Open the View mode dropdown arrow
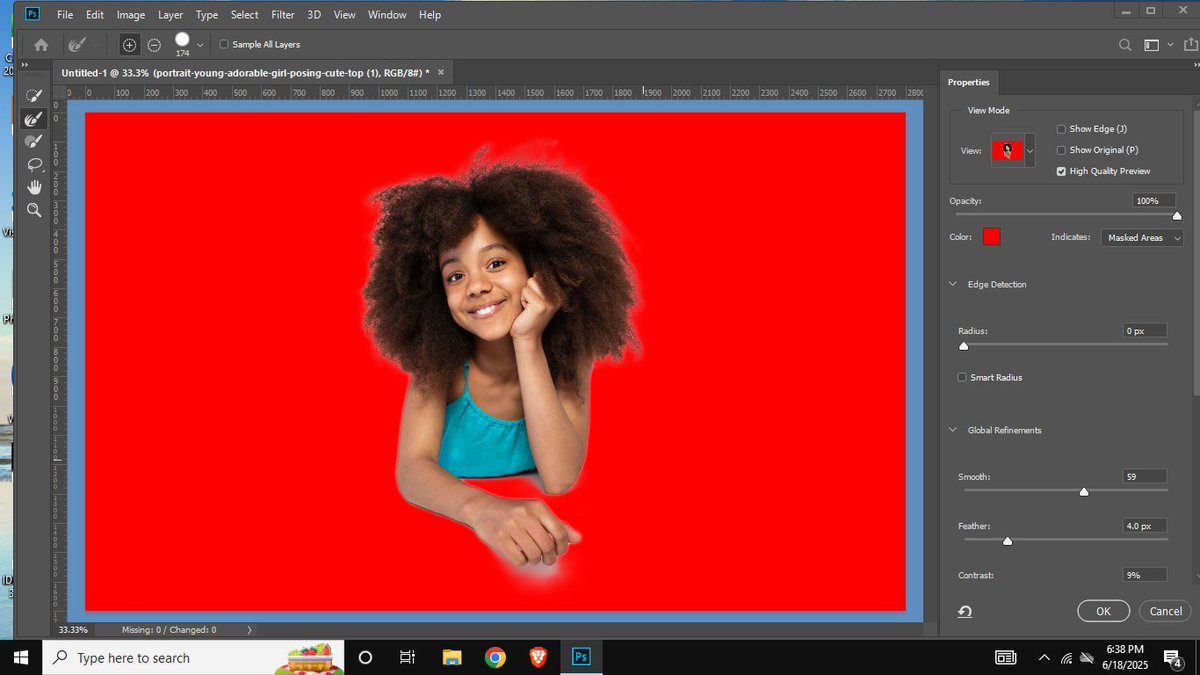Viewport: 1200px width, 675px height. pos(1030,150)
